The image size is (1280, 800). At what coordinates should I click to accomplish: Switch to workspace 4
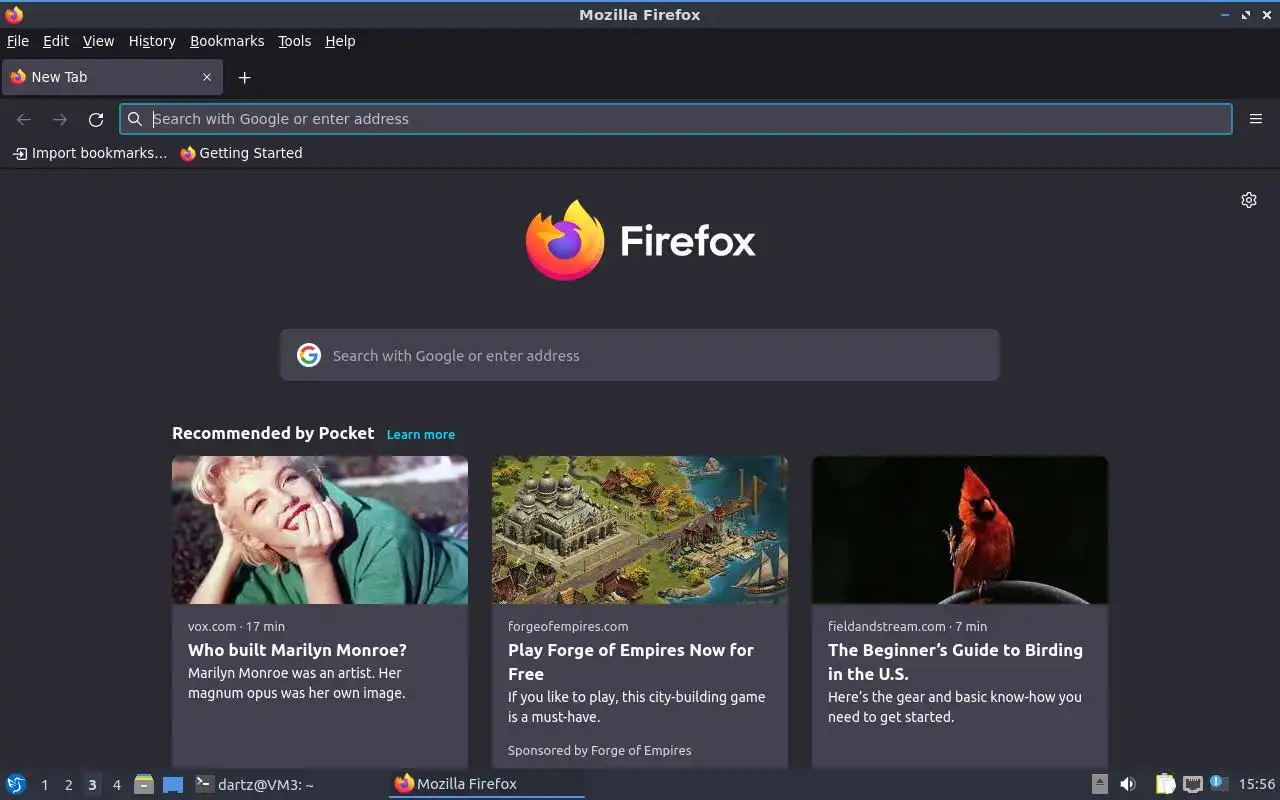pyautogui.click(x=116, y=785)
